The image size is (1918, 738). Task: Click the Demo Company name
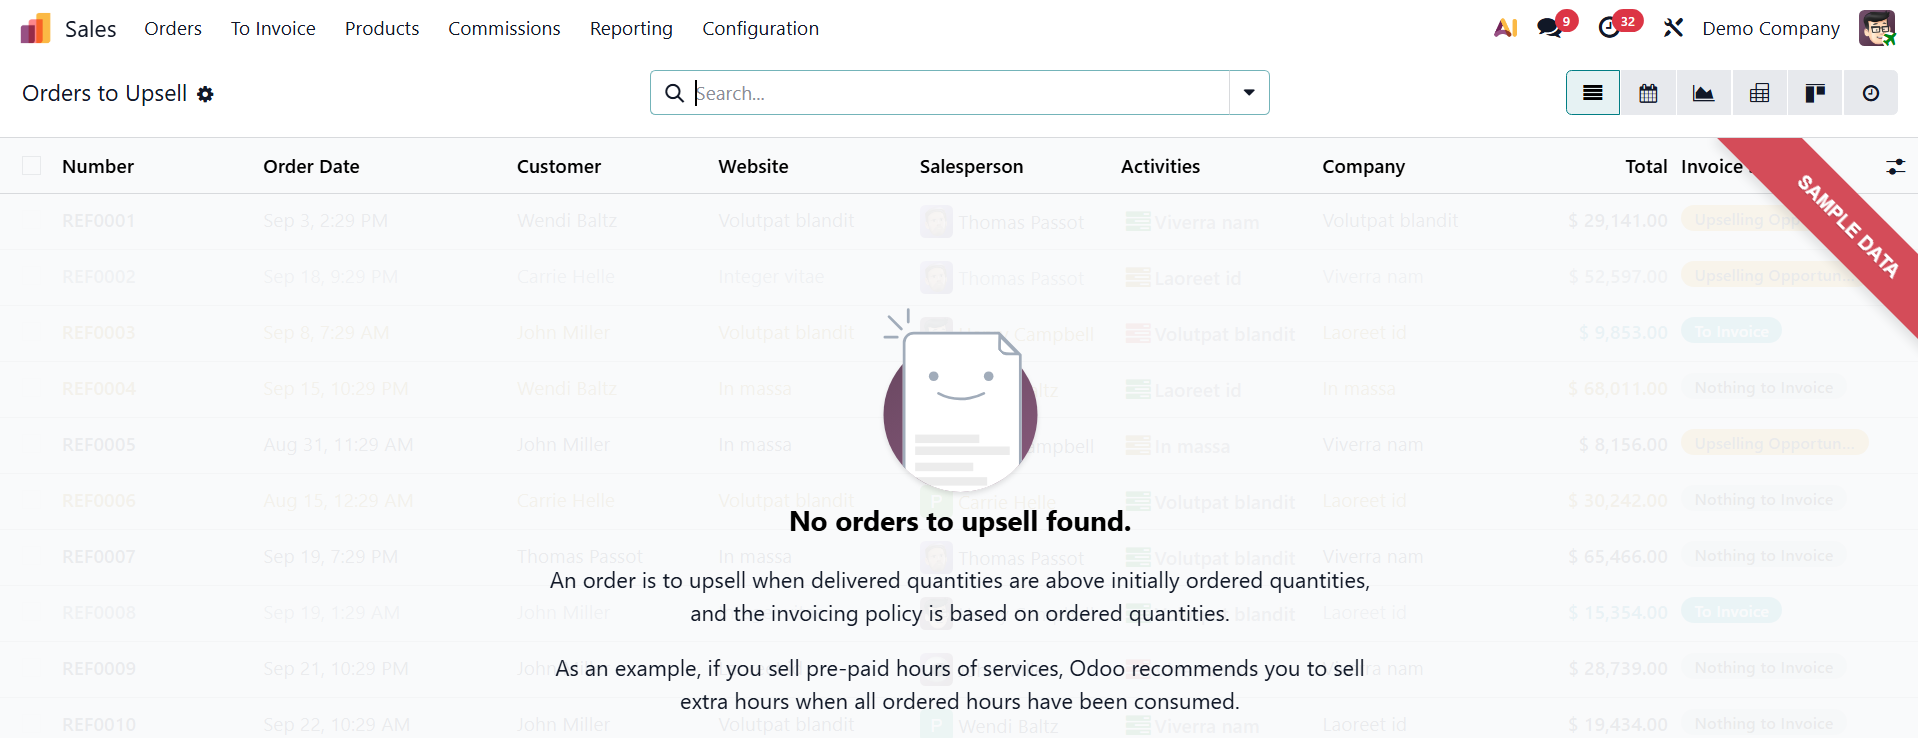point(1770,28)
